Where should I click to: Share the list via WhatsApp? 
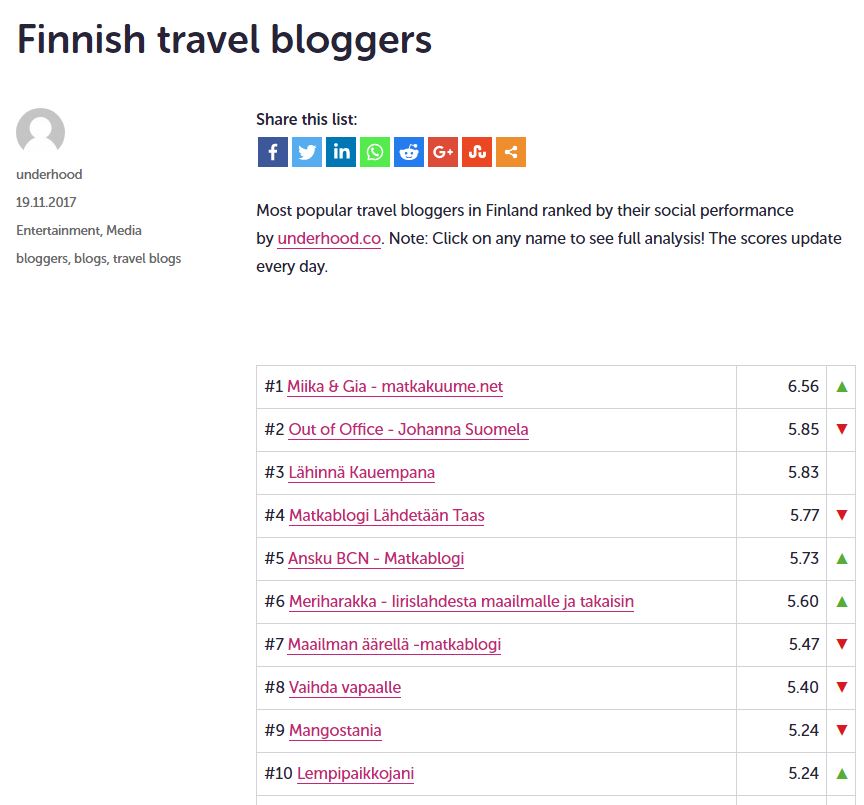coord(375,152)
